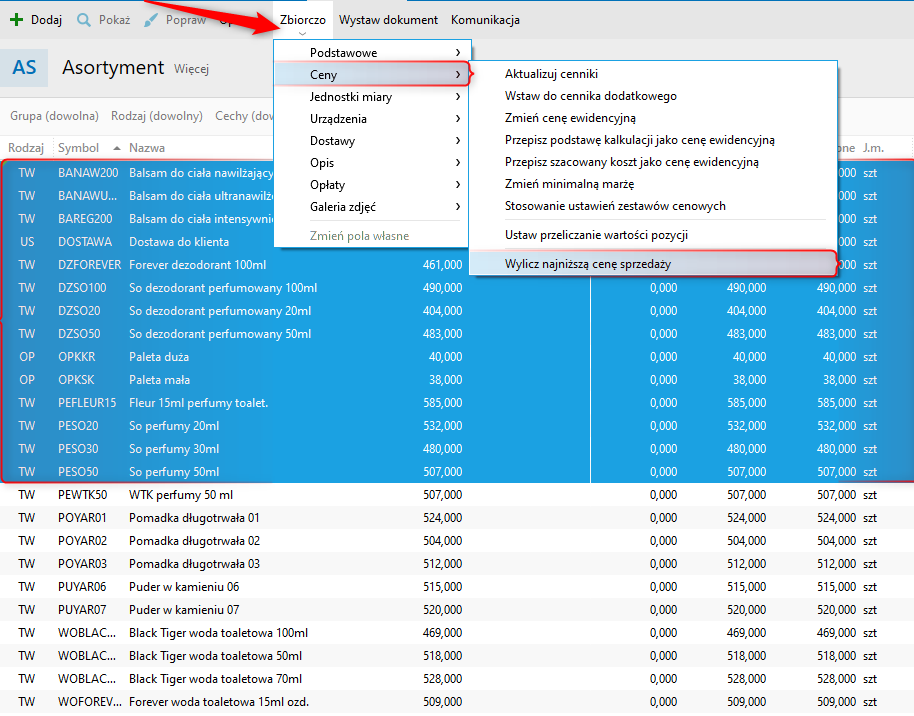Screen dimensions: 914x716
Task: Expand the Opłaty submenu
Action: [x=372, y=185]
